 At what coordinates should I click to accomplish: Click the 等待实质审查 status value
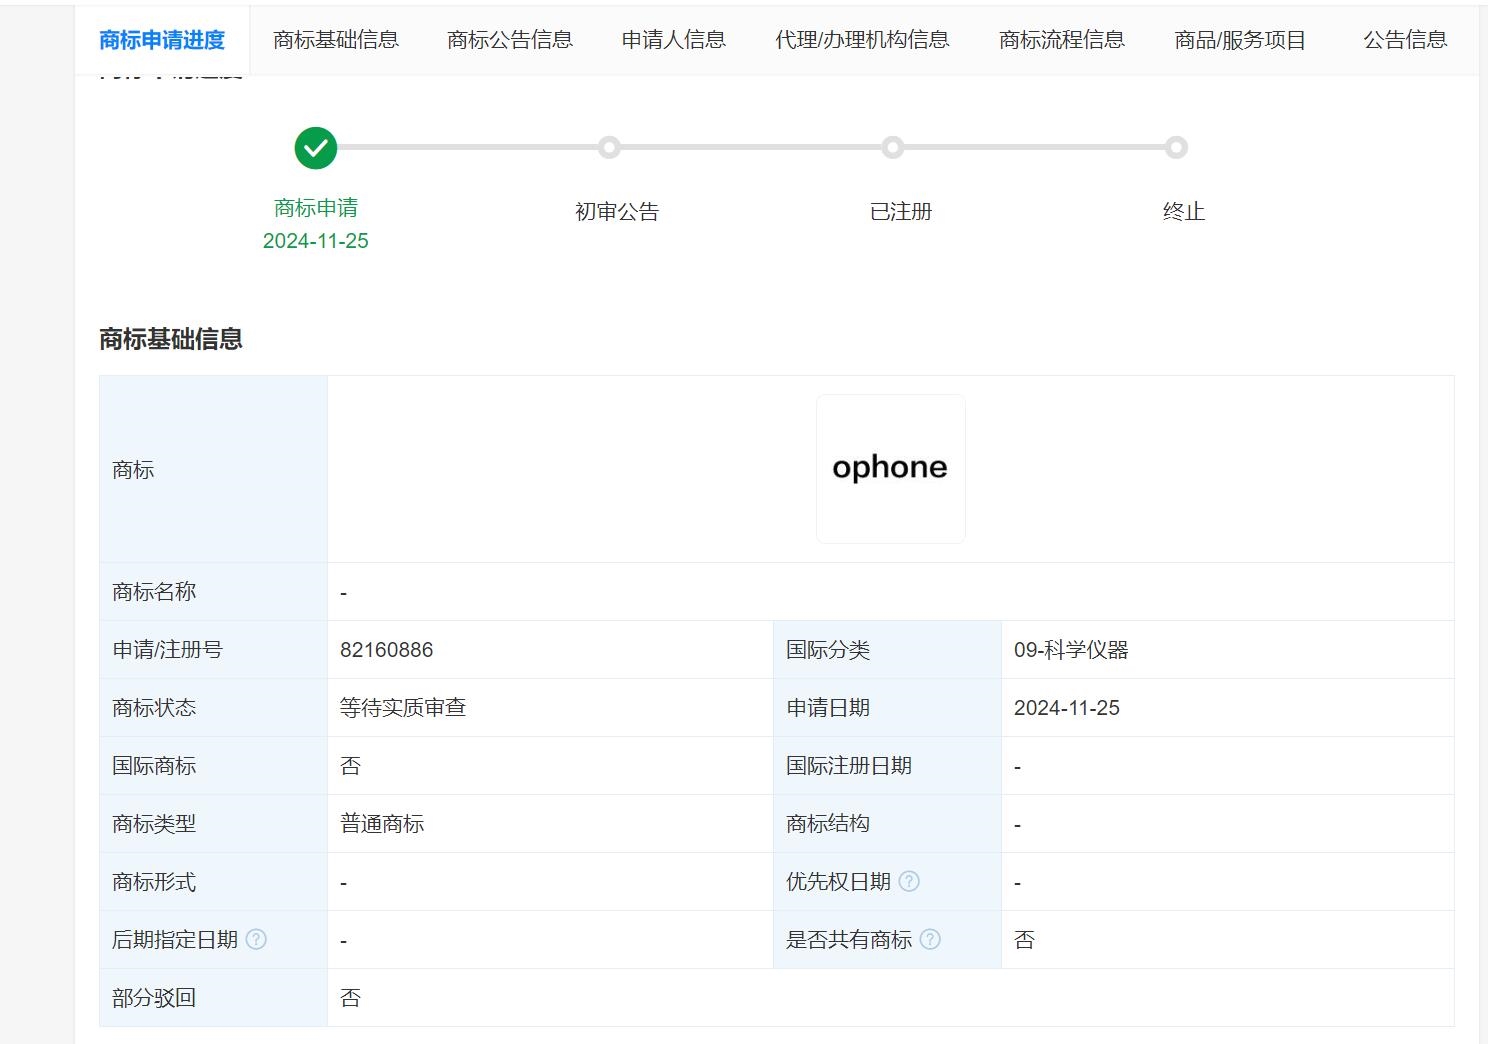coord(403,708)
